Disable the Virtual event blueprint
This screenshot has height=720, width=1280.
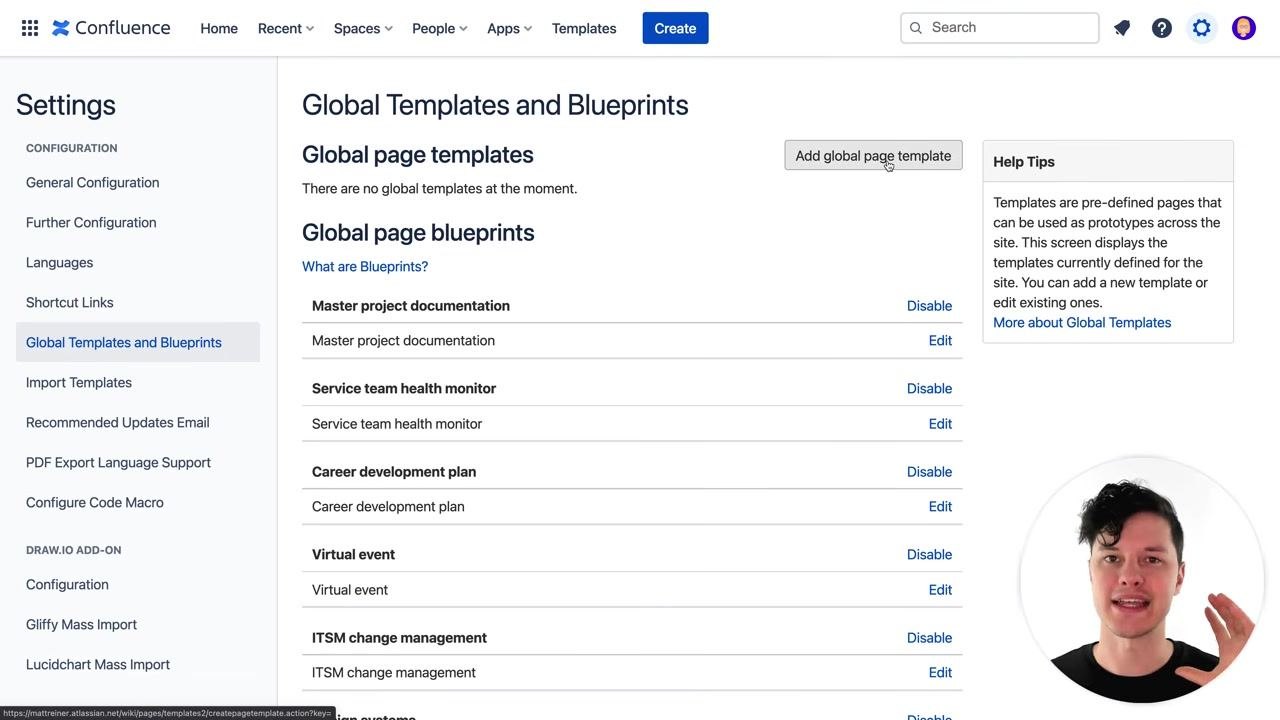pos(929,554)
